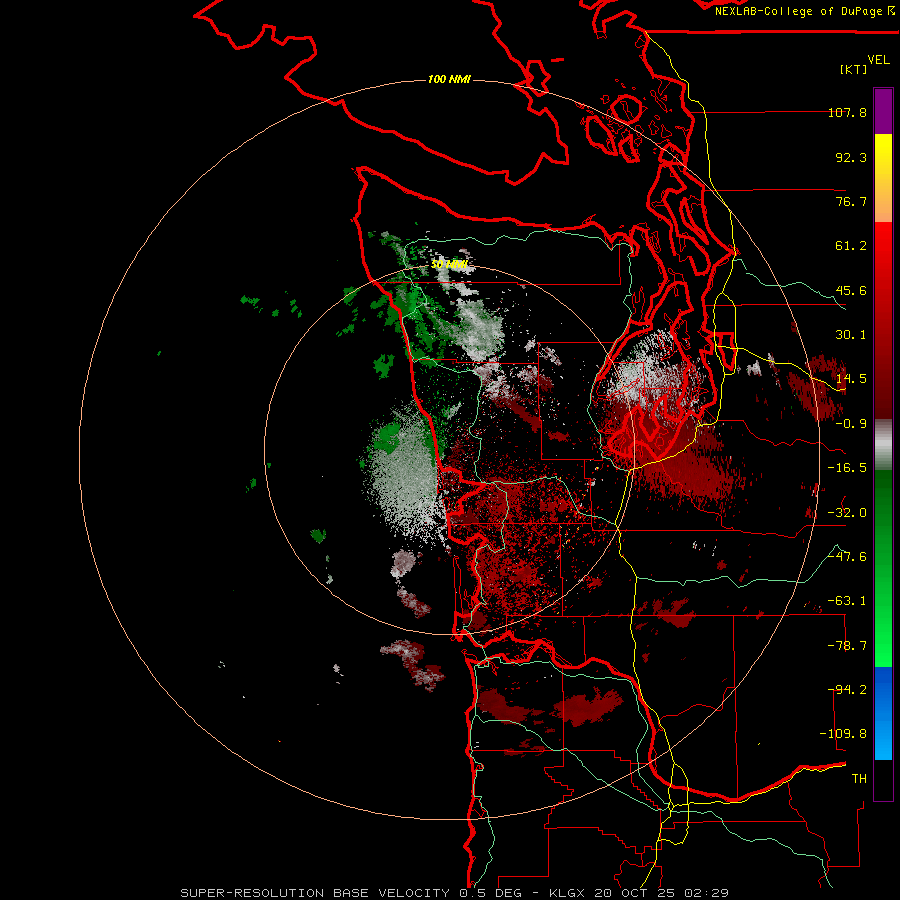Click the 107.8 legend value
This screenshot has height=900, width=900.
click(847, 112)
